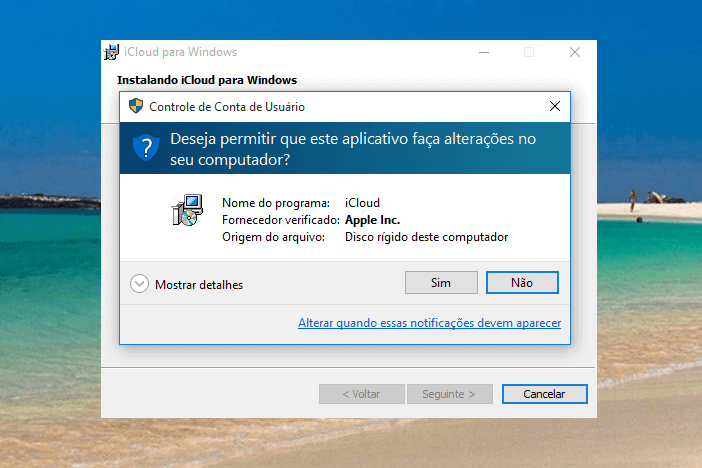Click the Origem do arquivo label

pyautogui.click(x=274, y=237)
